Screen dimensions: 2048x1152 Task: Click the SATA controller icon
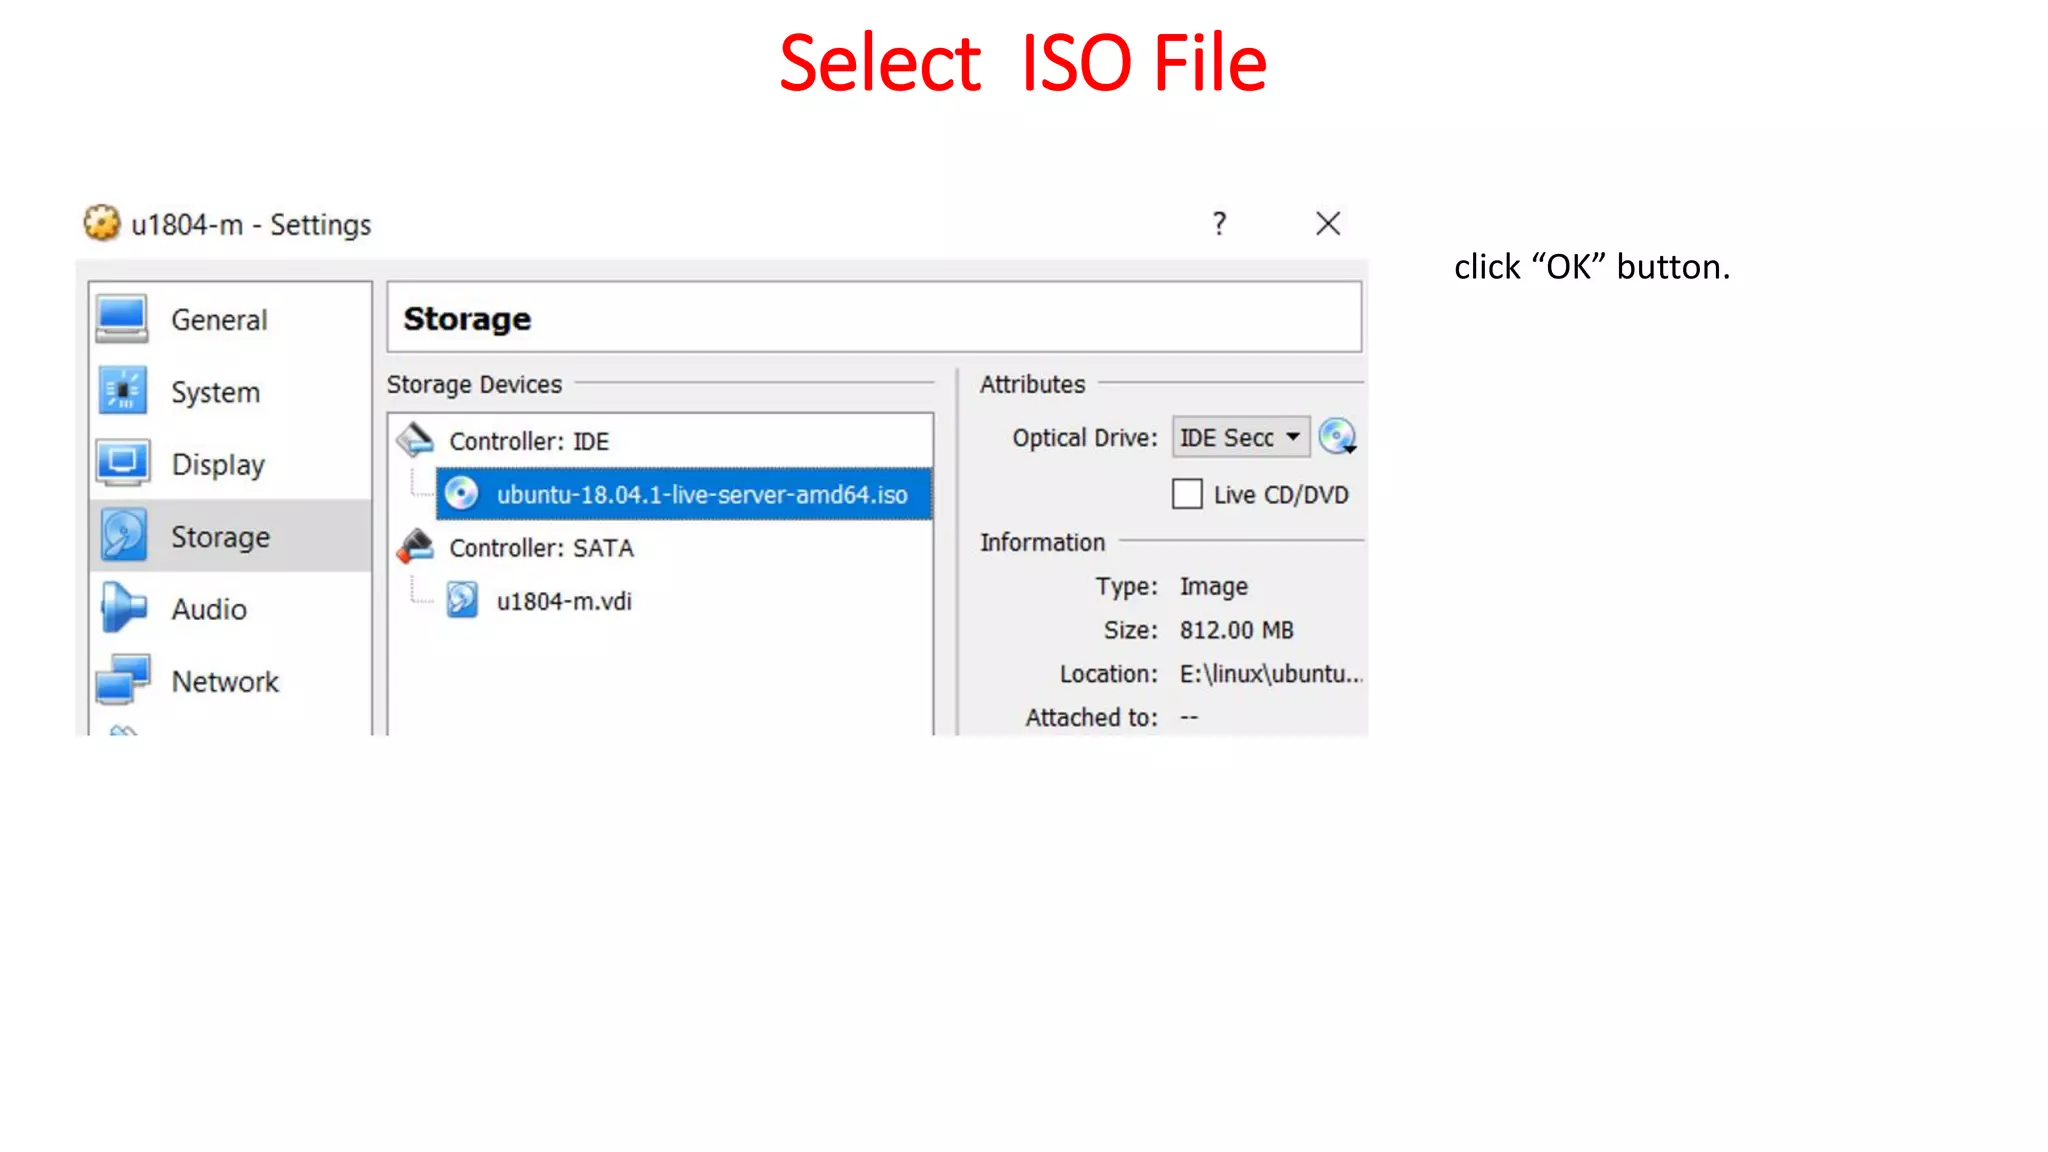(x=415, y=547)
